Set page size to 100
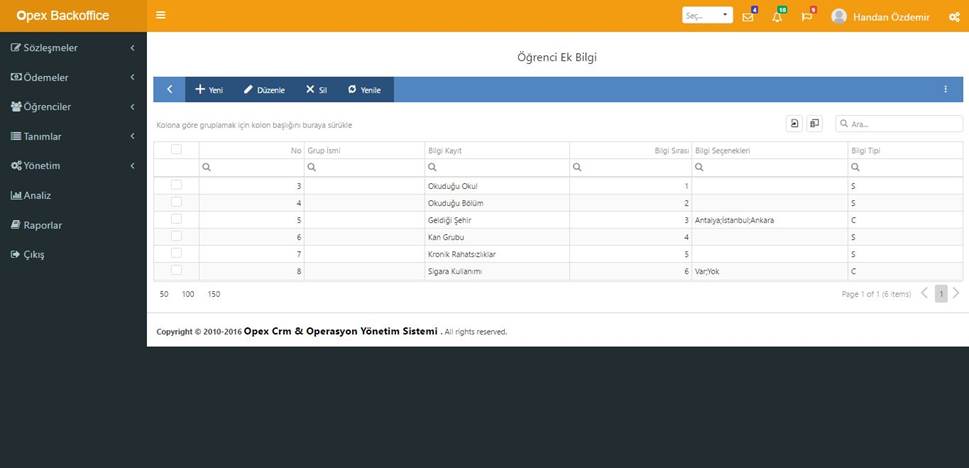This screenshot has width=969, height=468. pyautogui.click(x=188, y=294)
